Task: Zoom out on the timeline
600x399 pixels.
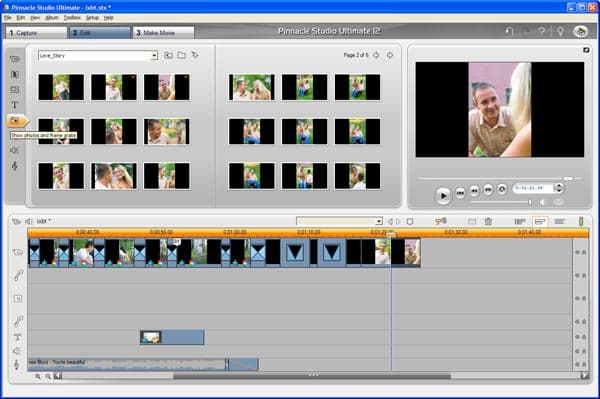Action: [x=48, y=376]
